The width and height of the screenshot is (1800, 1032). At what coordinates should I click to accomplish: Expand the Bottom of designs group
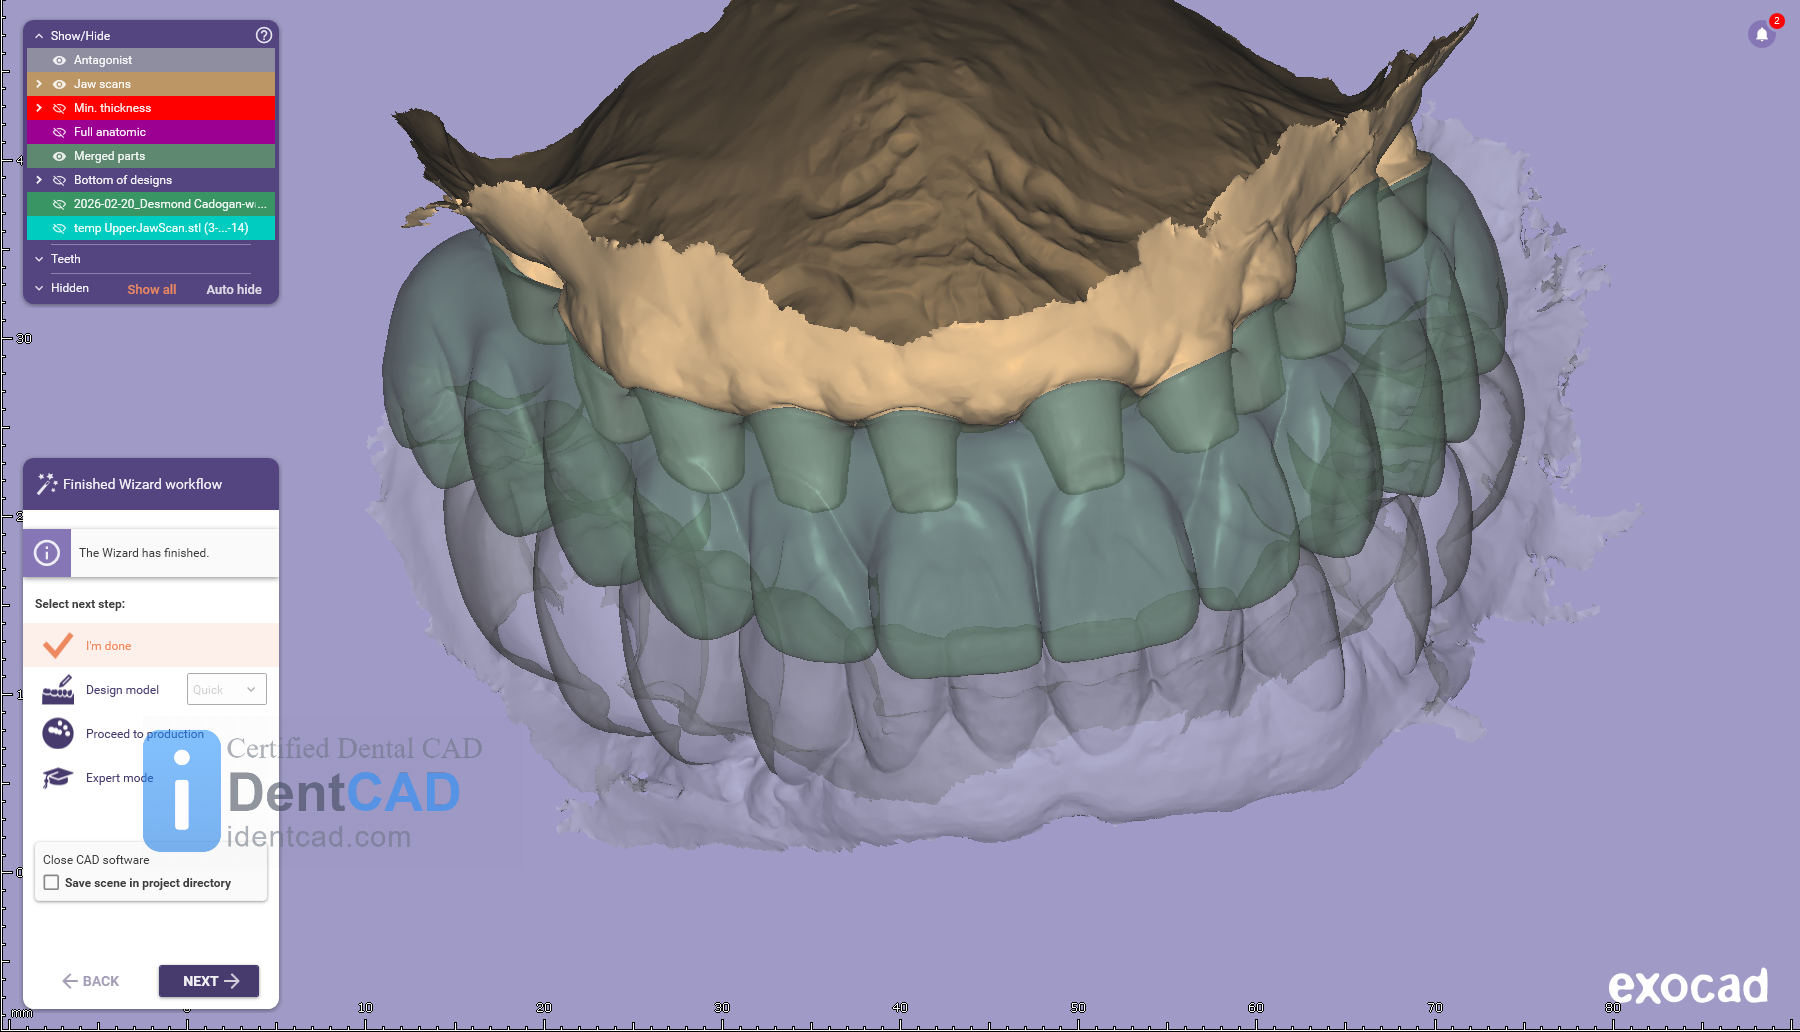(x=39, y=180)
